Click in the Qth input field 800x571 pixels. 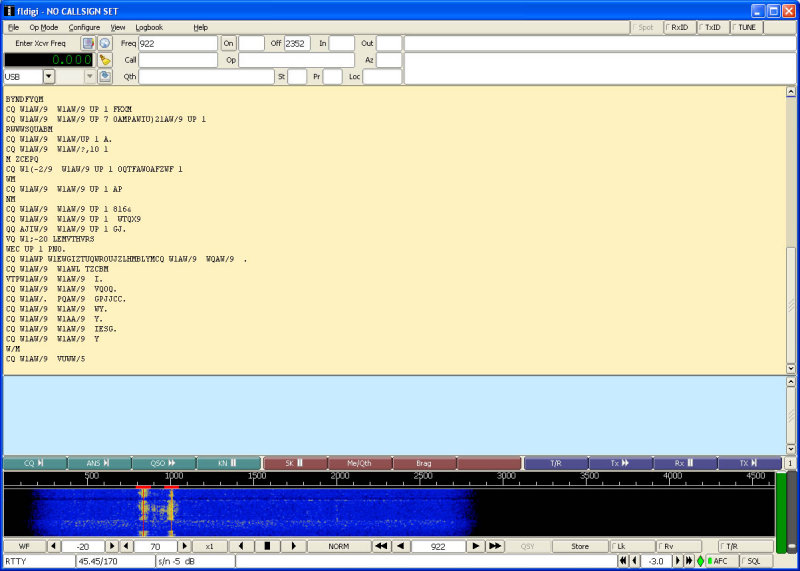tap(206, 77)
